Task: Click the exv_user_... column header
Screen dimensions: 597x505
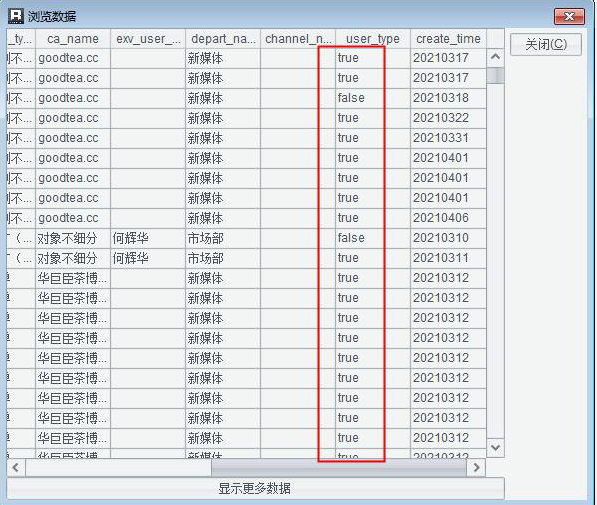Action: point(148,39)
